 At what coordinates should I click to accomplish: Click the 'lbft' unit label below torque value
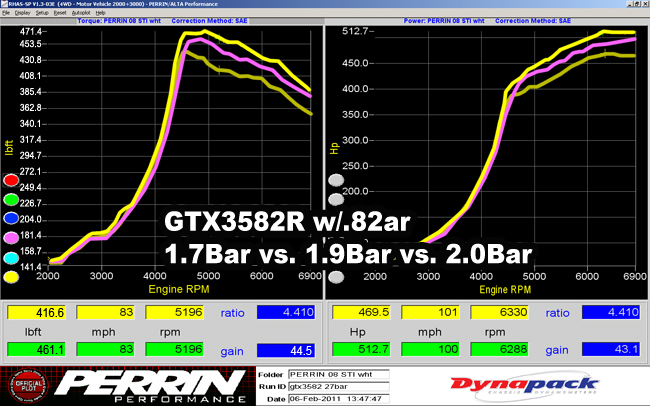(x=33, y=332)
